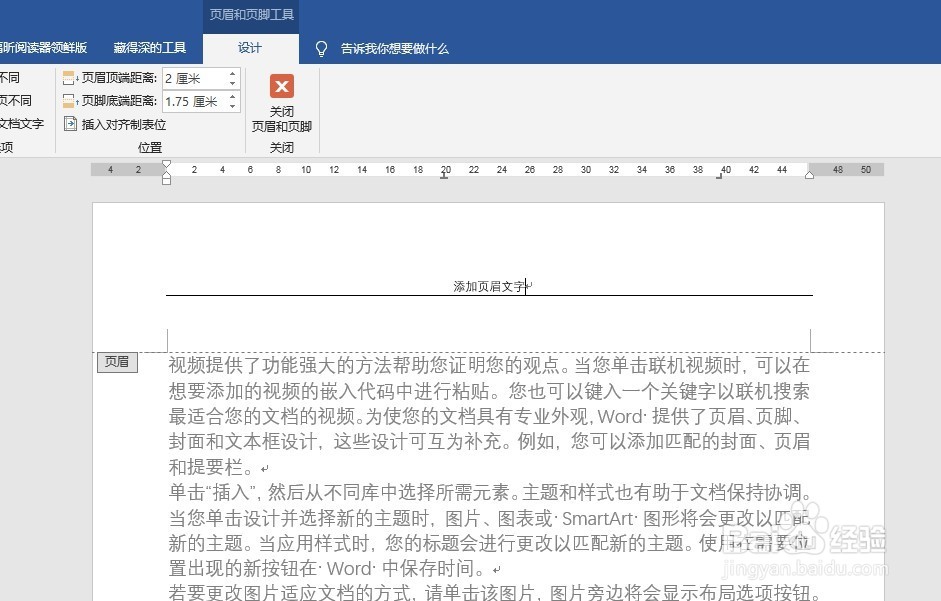This screenshot has height=601, width=941.
Task: Open the 藏得深的工具 tab
Action: coord(150,48)
